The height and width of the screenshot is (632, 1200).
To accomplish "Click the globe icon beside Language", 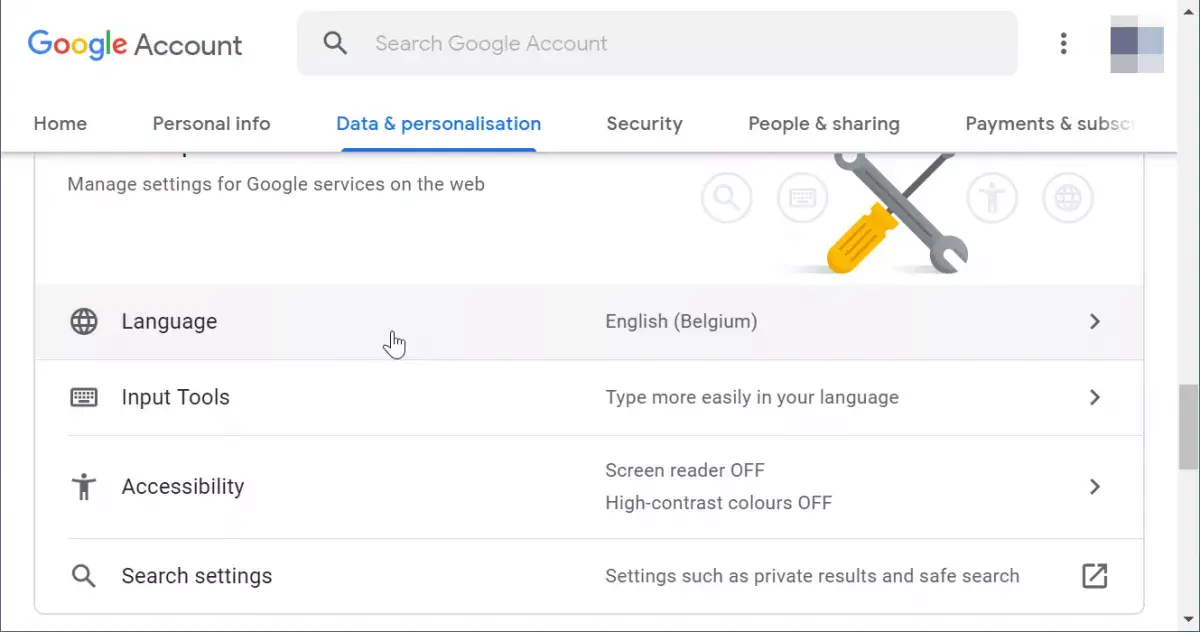I will tap(84, 322).
